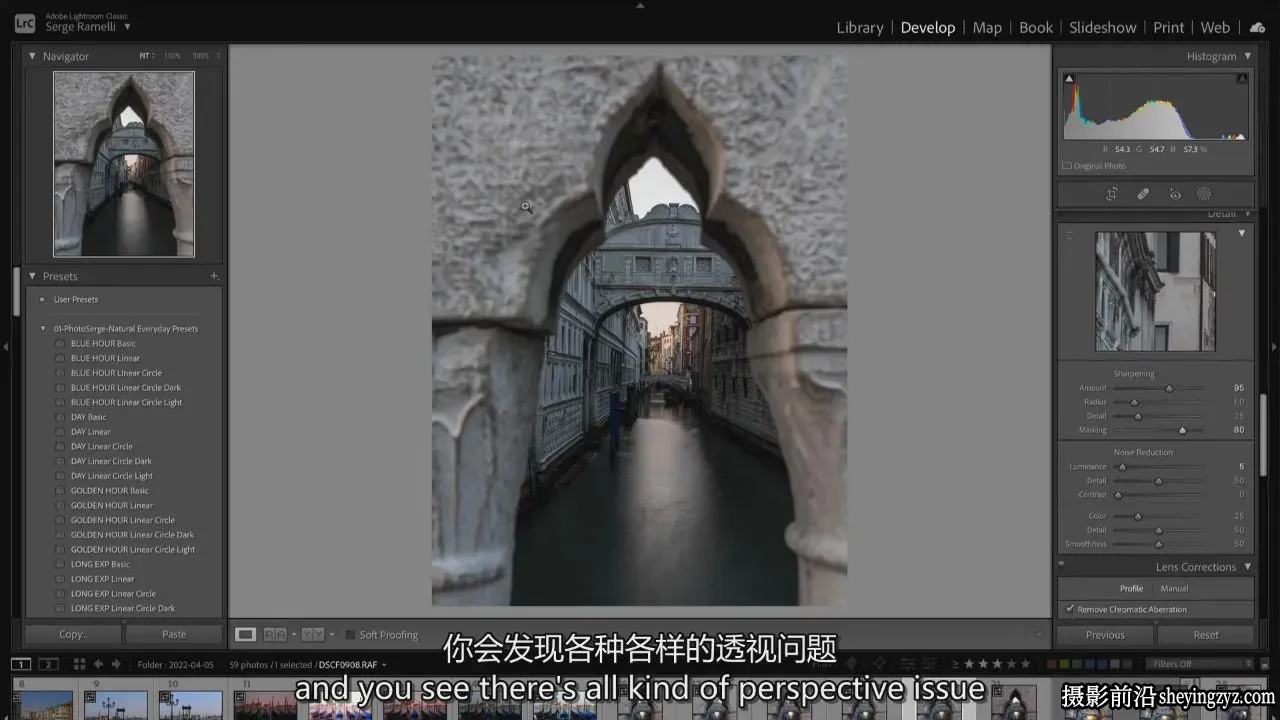Switch to Manual tab in Lens Corrections
The height and width of the screenshot is (720, 1280).
click(x=1174, y=588)
